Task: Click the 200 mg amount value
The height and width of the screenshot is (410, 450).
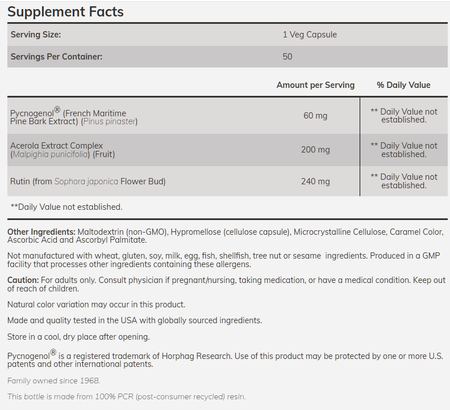Action: tap(315, 150)
